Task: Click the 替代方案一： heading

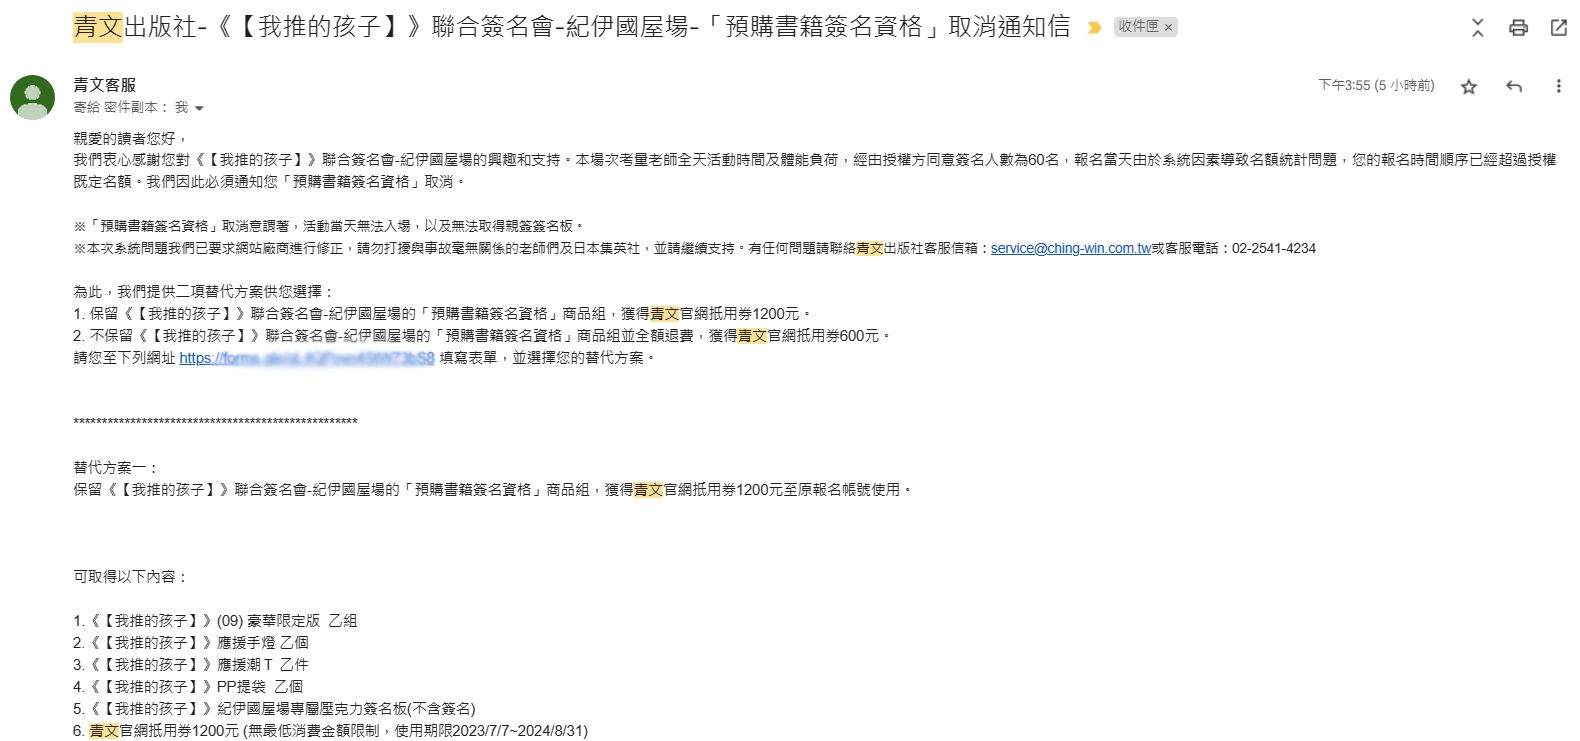Action: pyautogui.click(x=116, y=468)
